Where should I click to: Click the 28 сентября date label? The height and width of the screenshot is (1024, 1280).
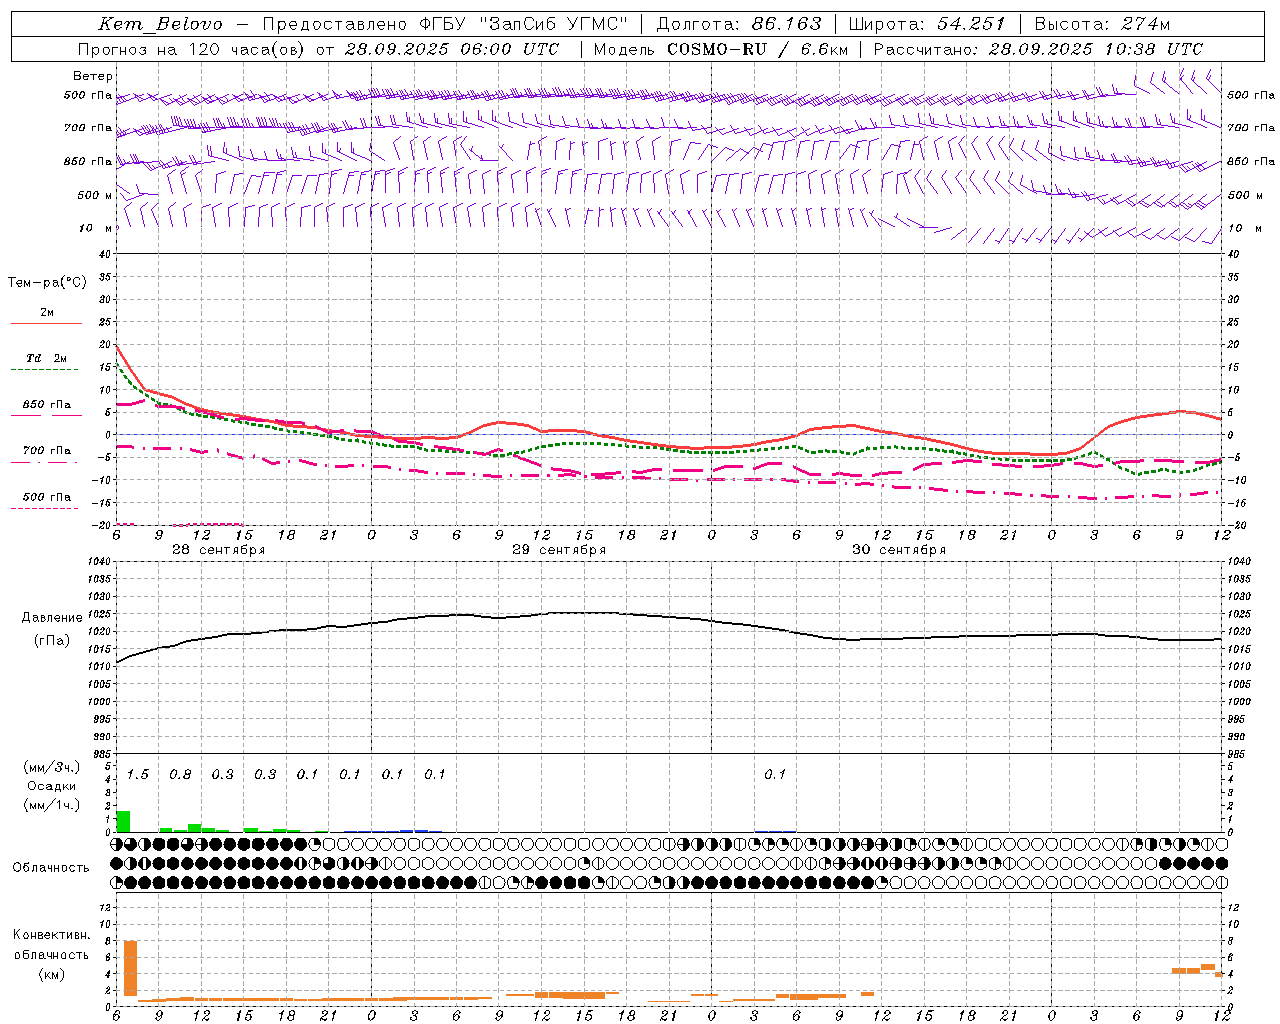[218, 550]
